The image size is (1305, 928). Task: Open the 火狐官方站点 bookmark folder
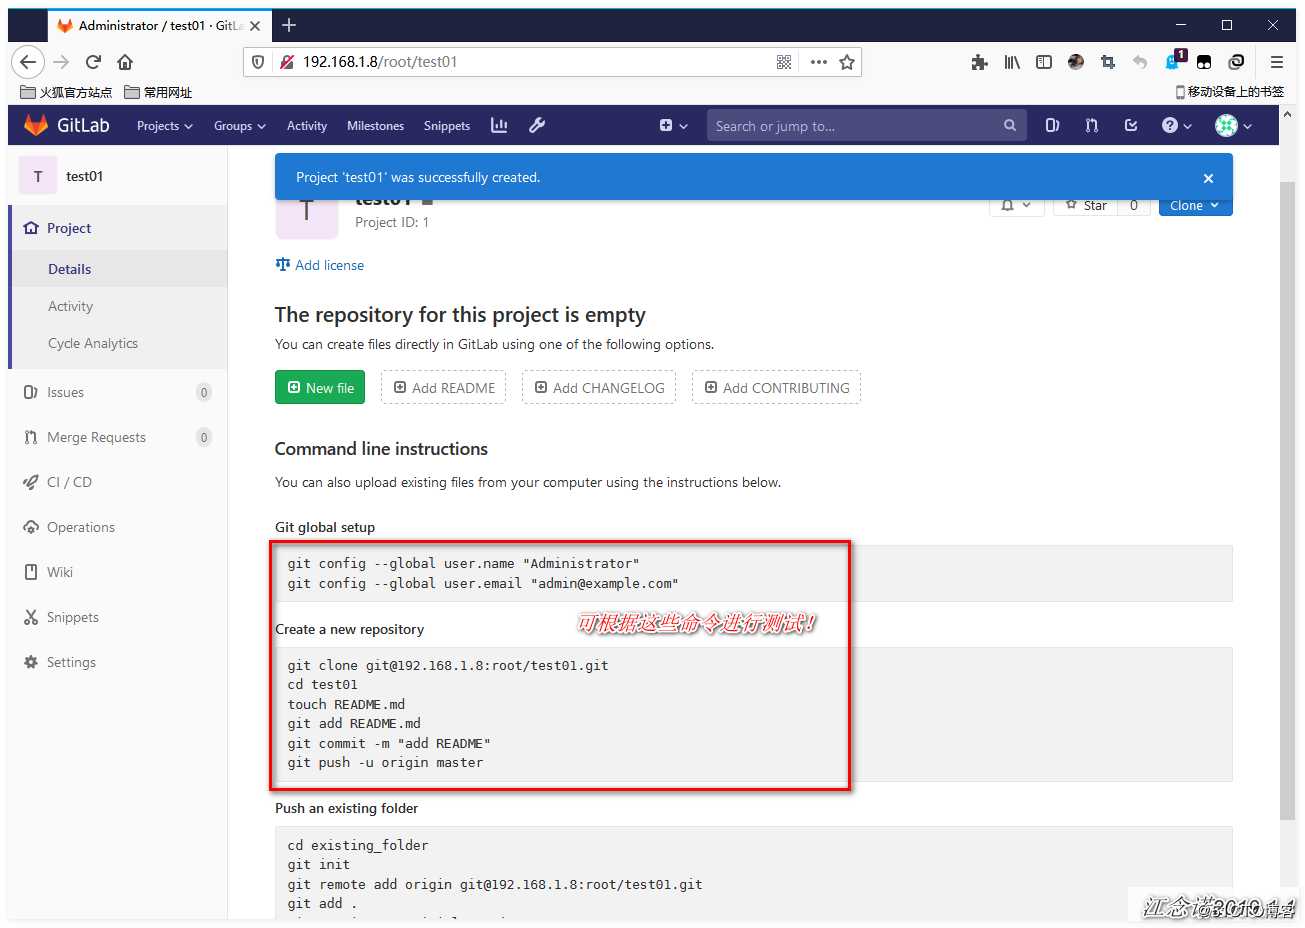pos(66,92)
